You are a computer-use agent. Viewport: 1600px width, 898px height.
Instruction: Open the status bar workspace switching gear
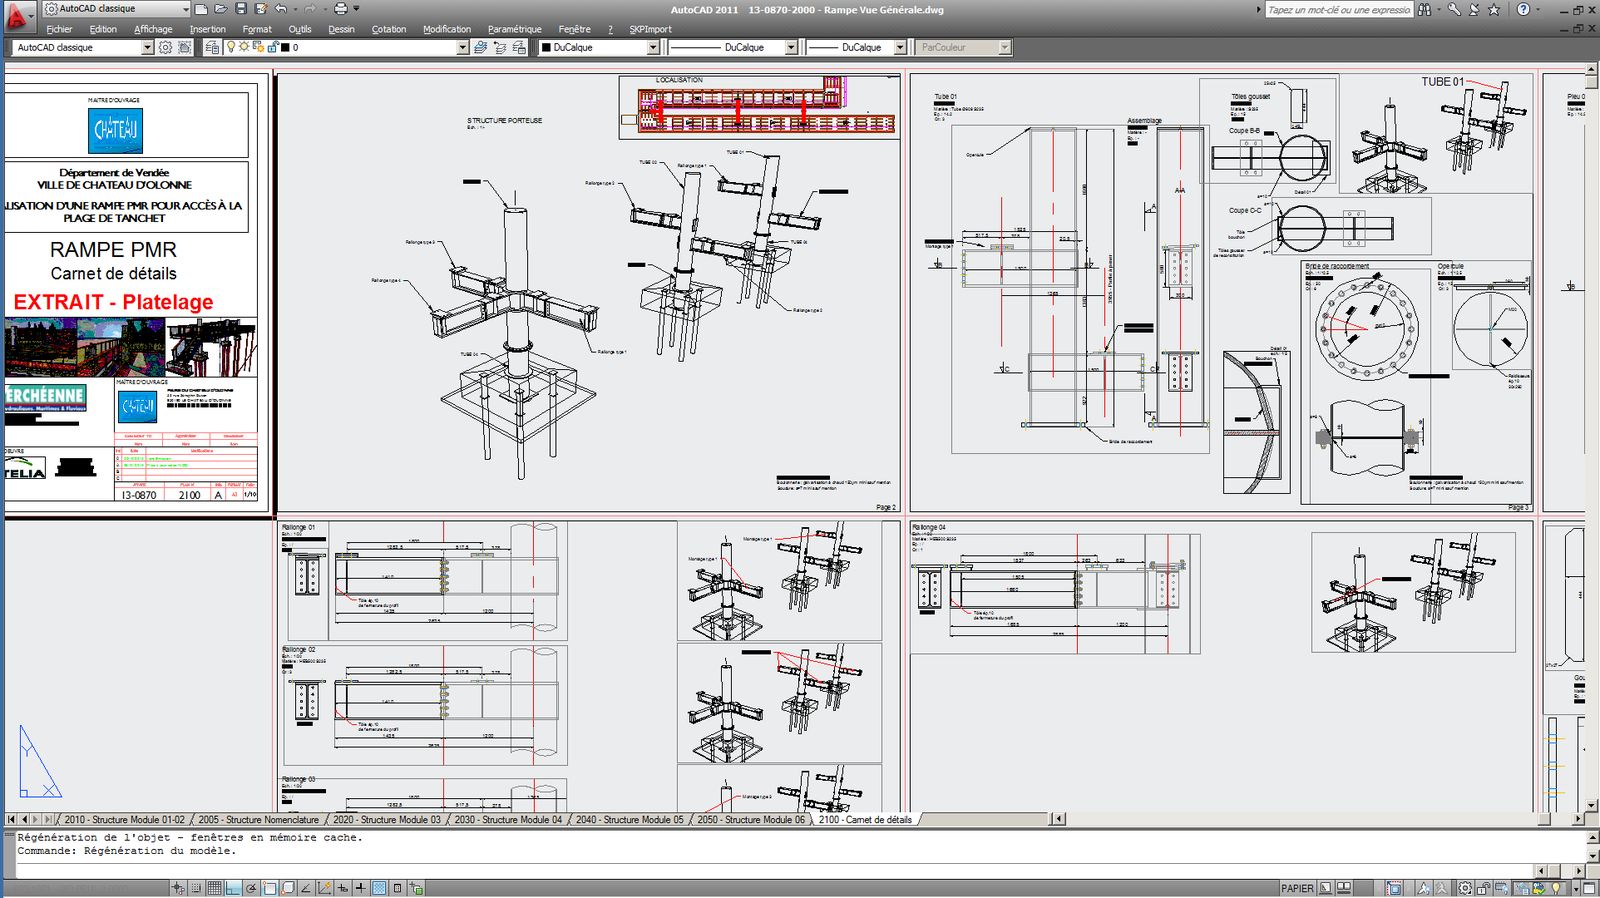[1465, 887]
